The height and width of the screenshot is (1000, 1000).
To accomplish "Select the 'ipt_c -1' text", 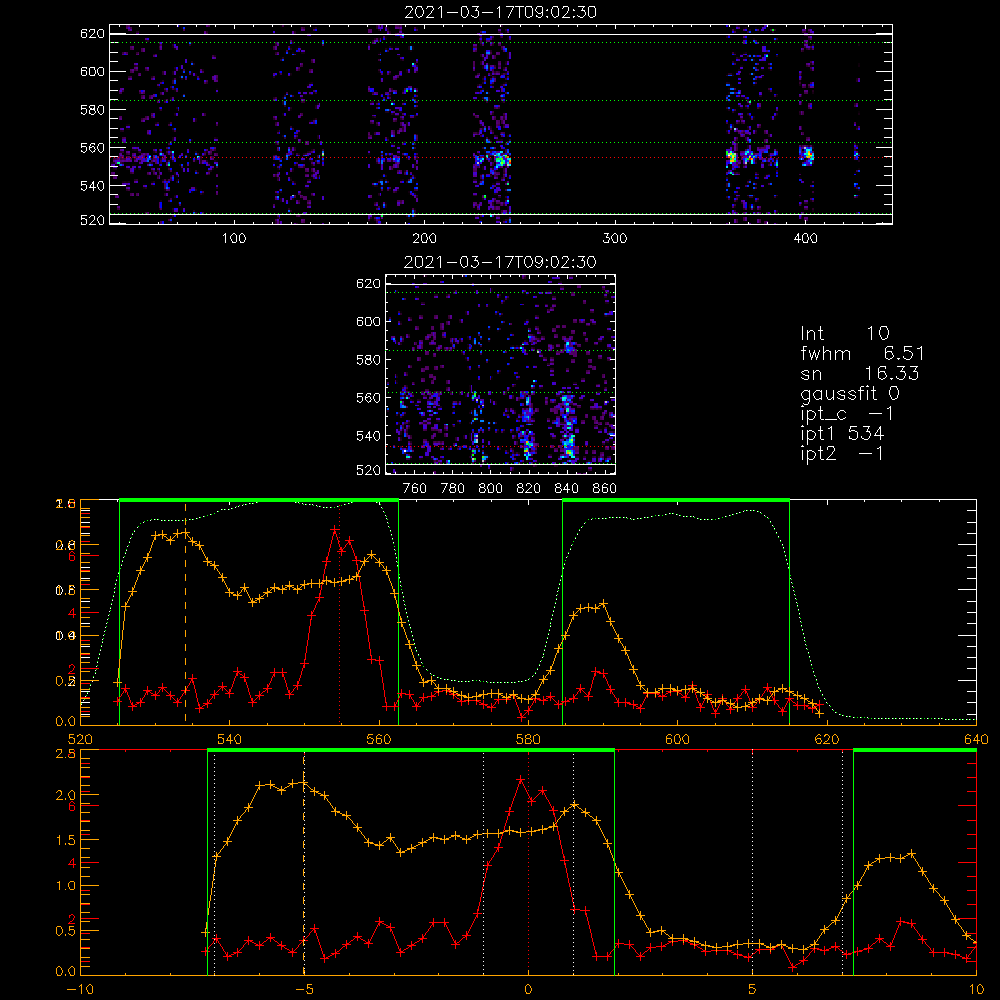I will pos(848,413).
